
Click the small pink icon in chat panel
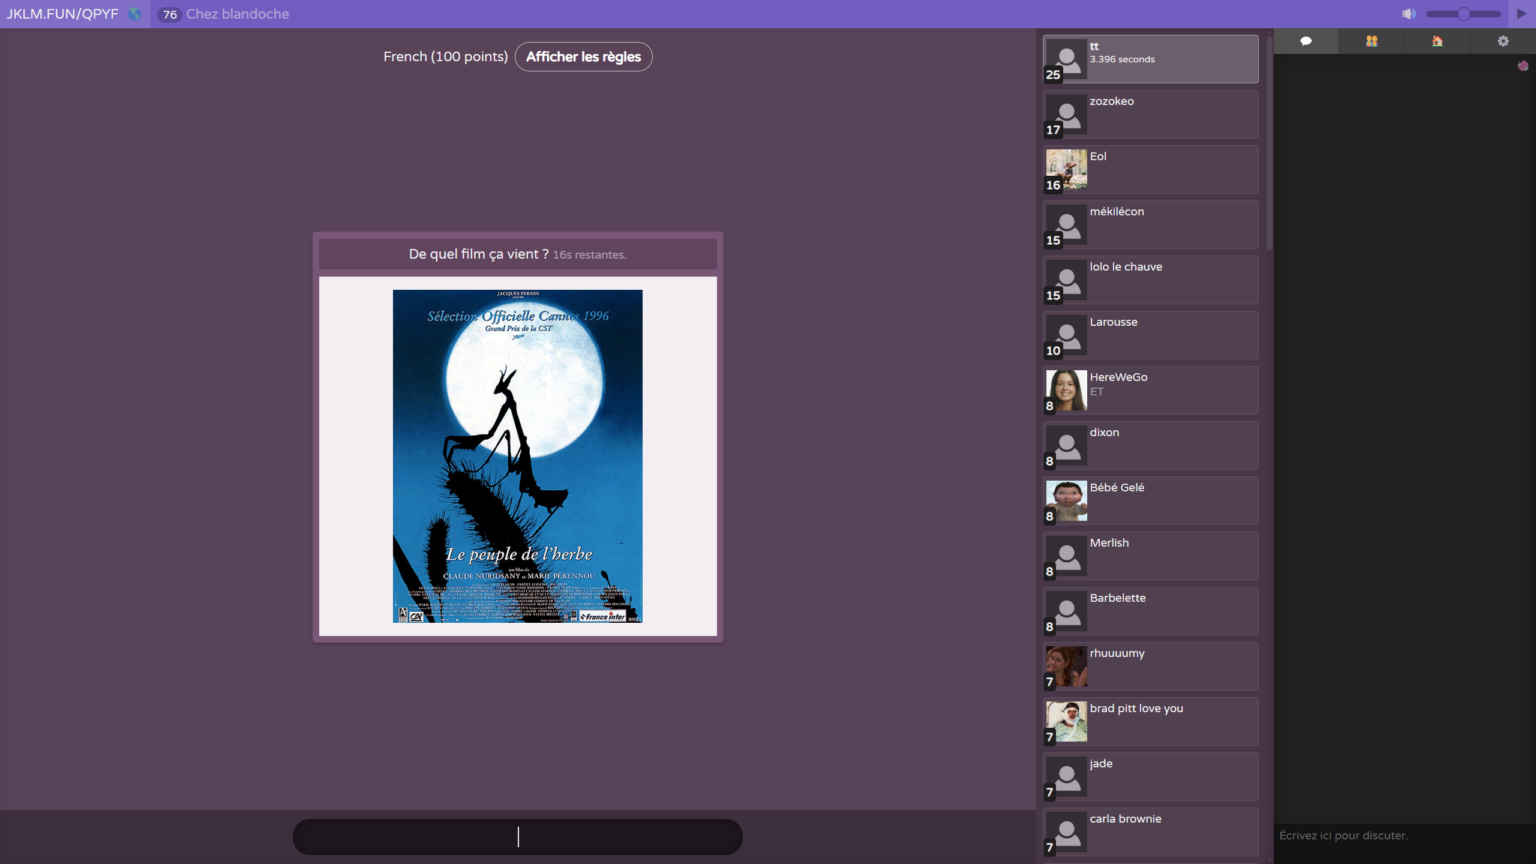click(1522, 66)
